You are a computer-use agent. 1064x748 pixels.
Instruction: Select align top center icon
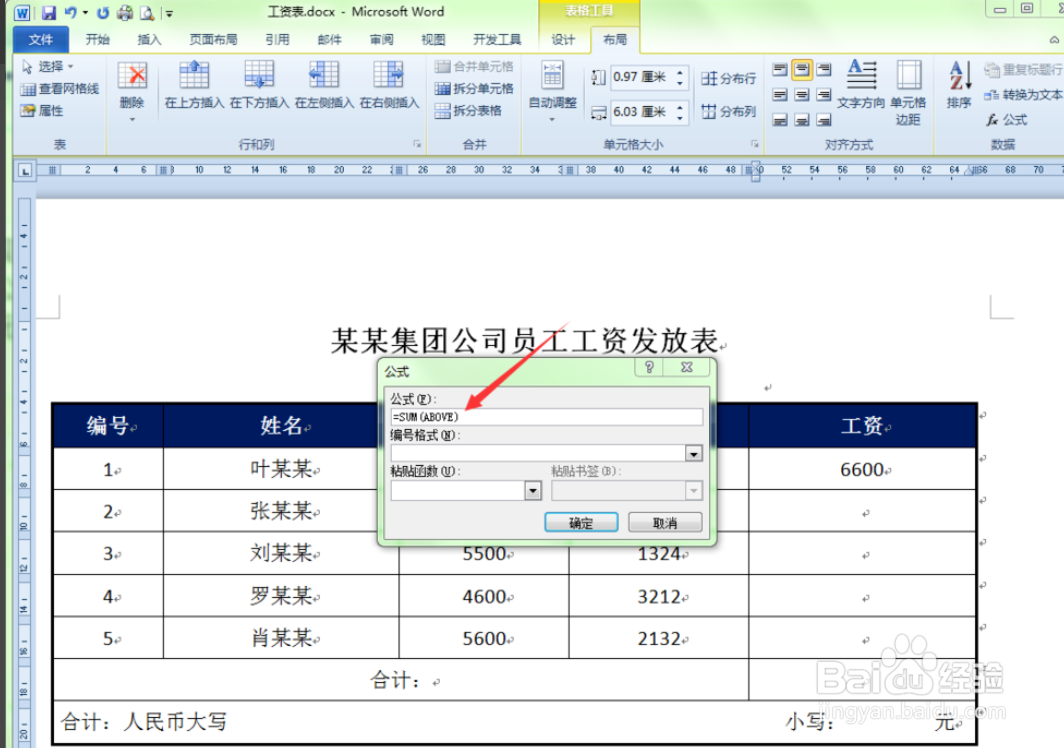pyautogui.click(x=802, y=69)
